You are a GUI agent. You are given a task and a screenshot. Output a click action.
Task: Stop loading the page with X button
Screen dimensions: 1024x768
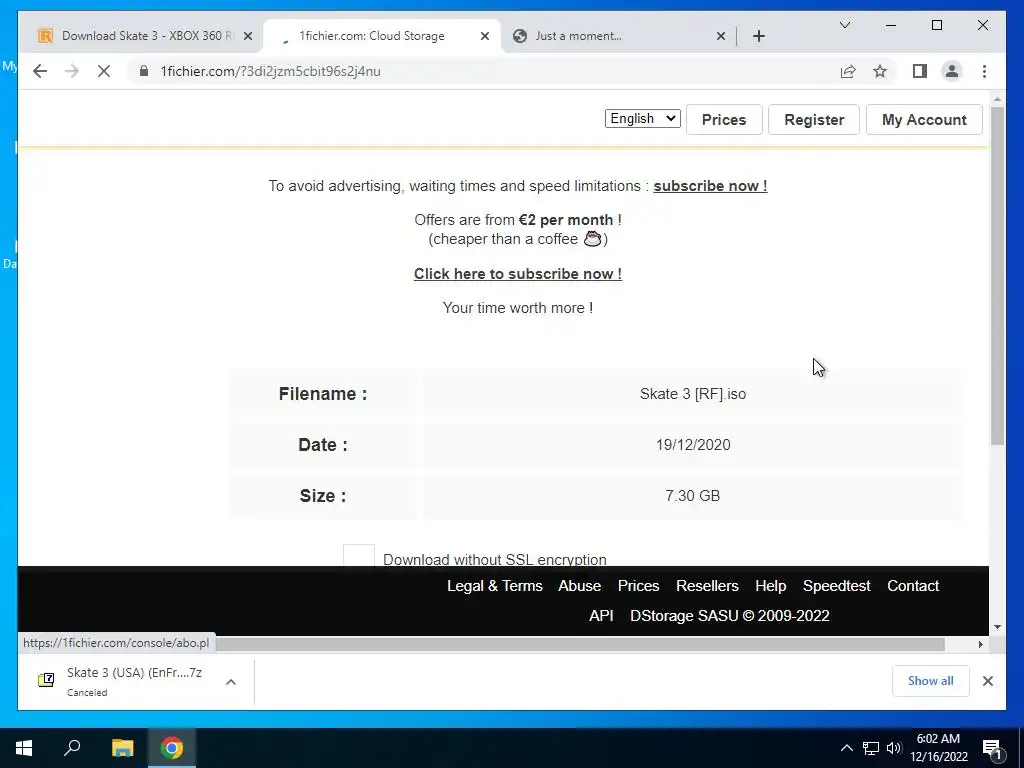pyautogui.click(x=104, y=71)
